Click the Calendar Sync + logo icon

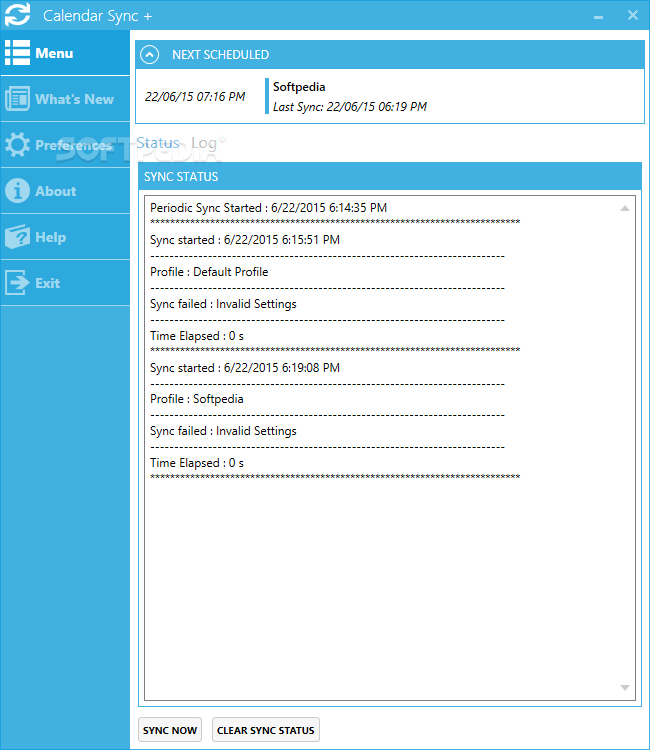(18, 14)
